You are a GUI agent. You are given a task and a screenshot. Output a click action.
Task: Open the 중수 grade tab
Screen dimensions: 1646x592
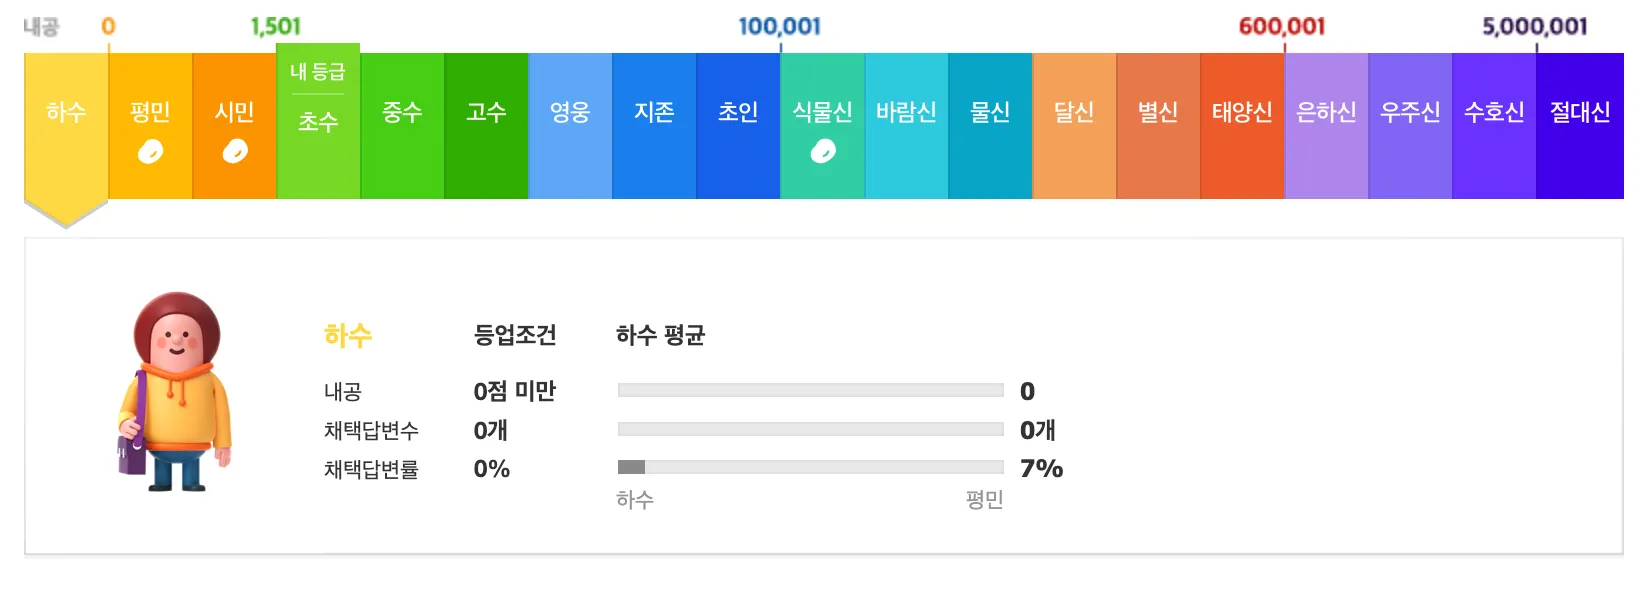click(x=402, y=126)
